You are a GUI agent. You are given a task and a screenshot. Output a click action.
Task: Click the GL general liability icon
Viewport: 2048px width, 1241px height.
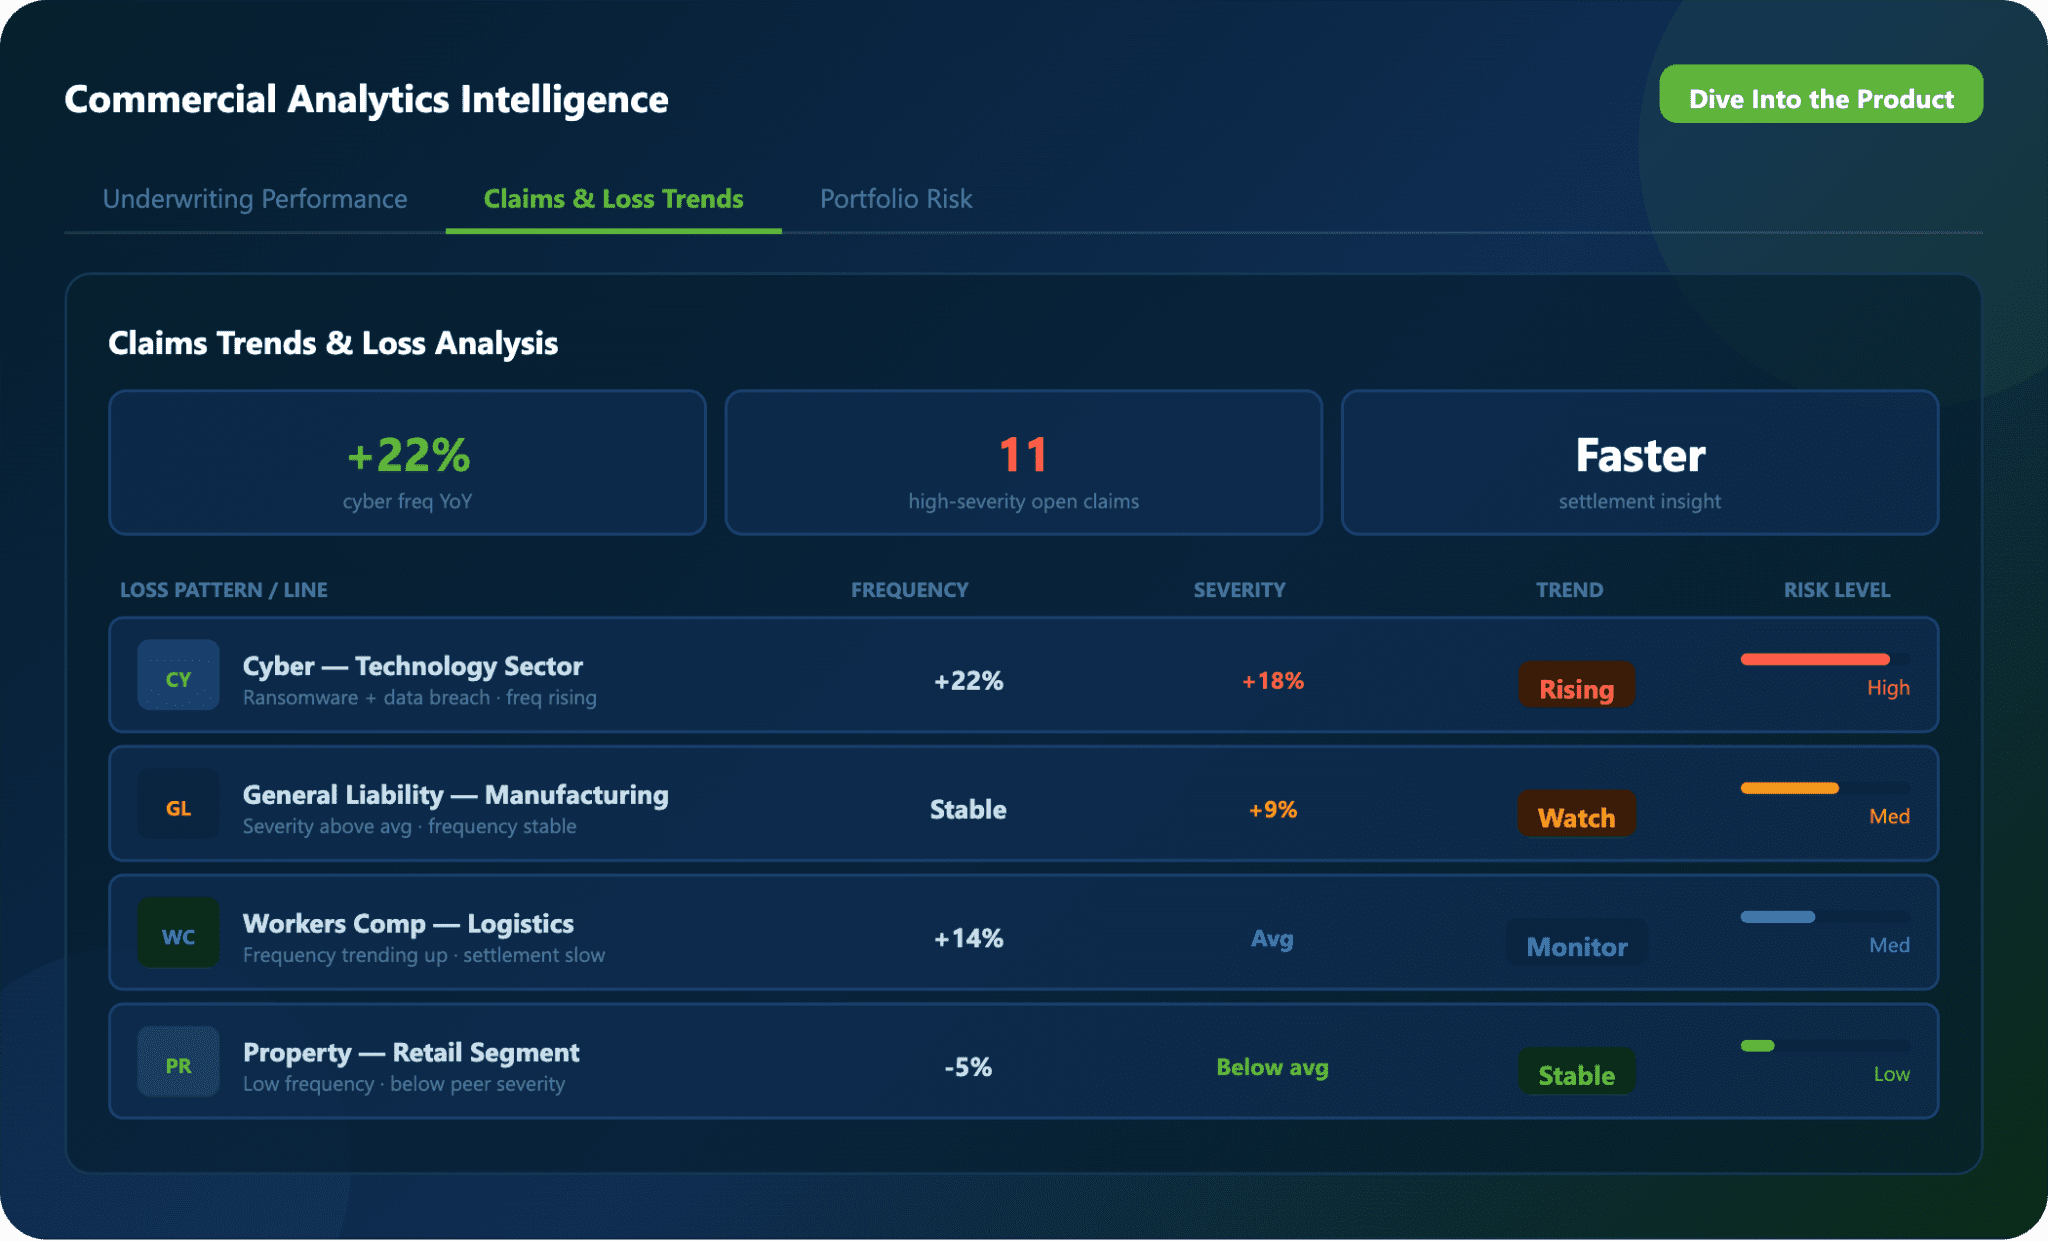click(x=178, y=805)
